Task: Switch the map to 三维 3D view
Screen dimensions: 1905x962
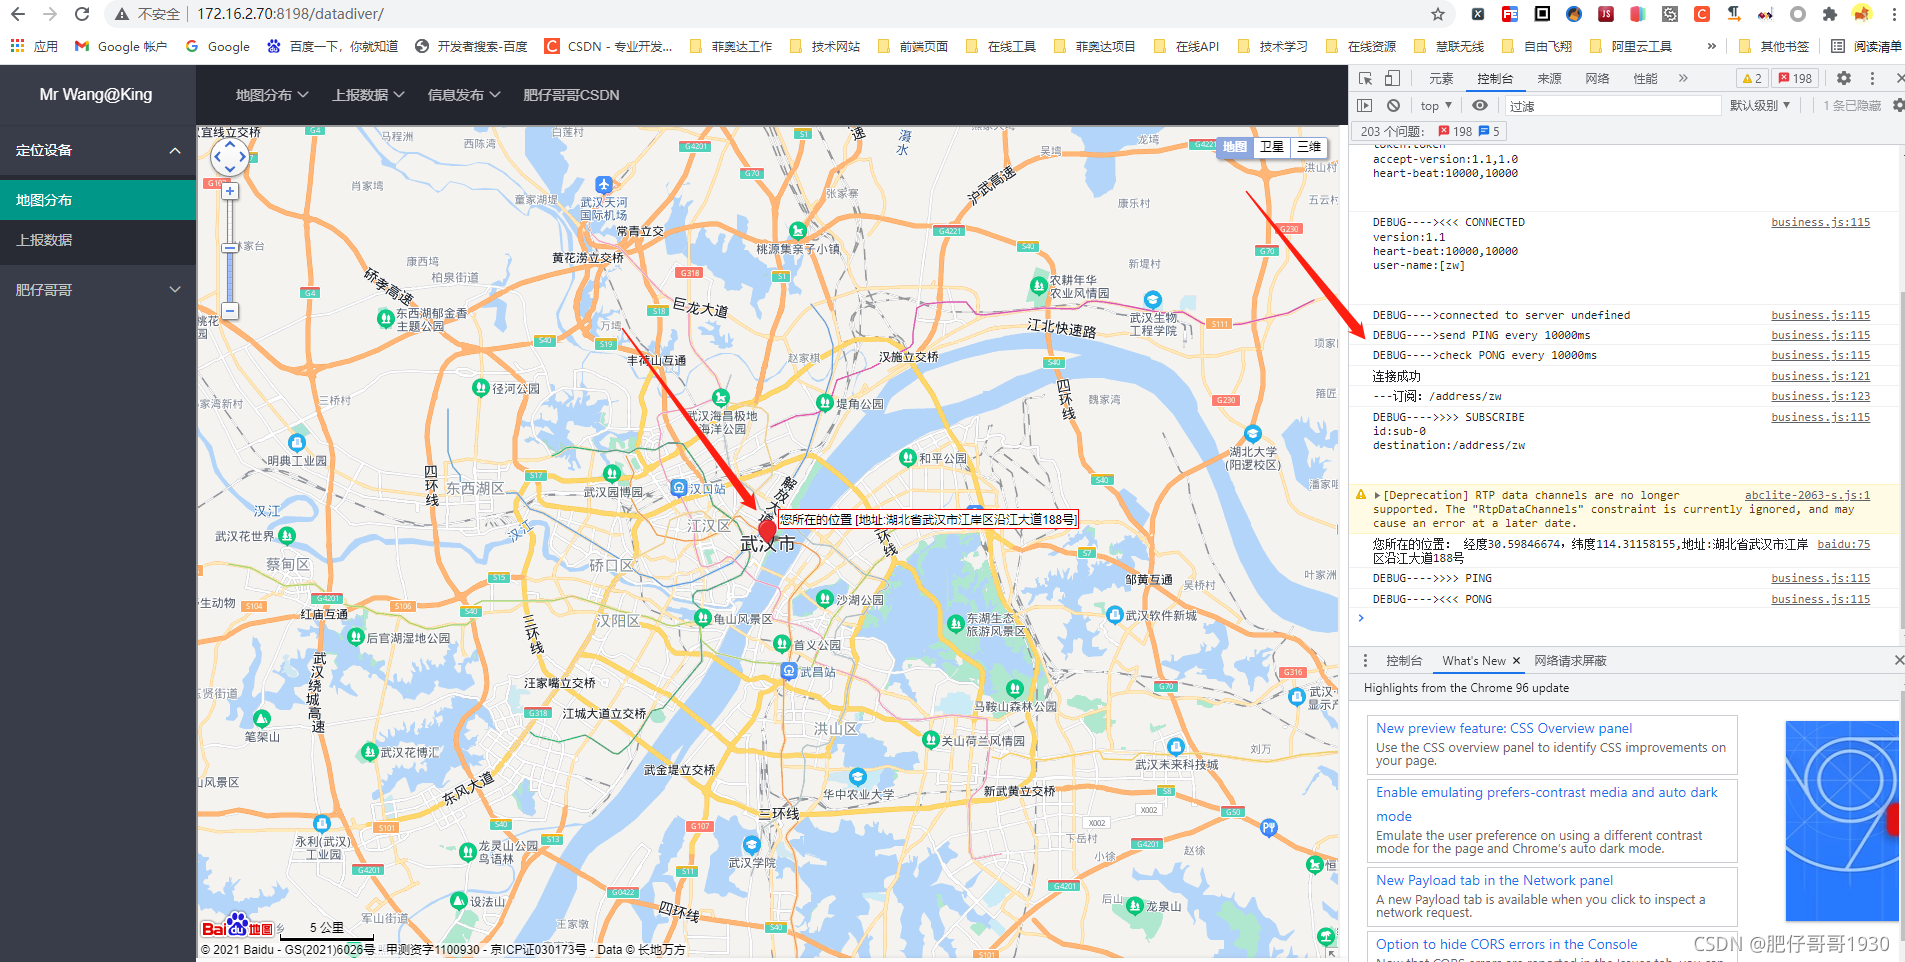Action: [x=1309, y=147]
